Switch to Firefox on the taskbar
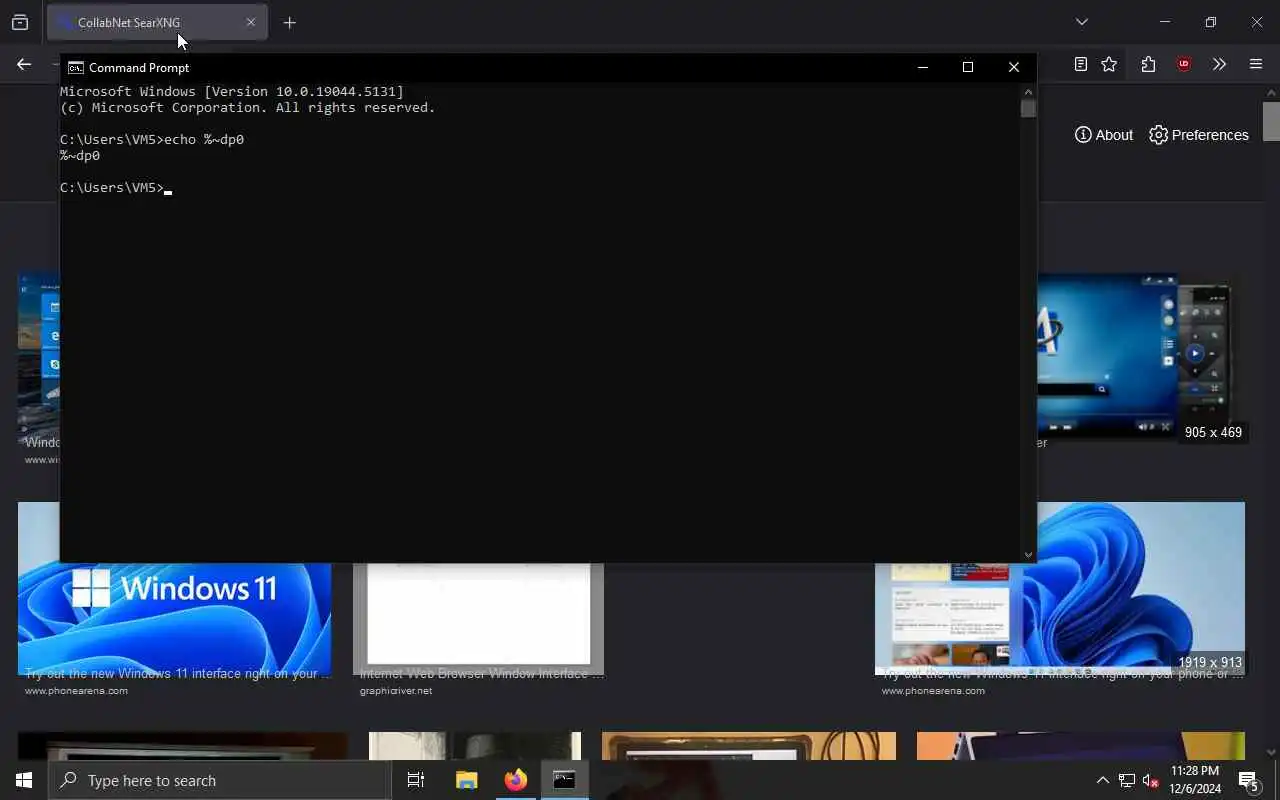Image resolution: width=1280 pixels, height=800 pixels. click(x=515, y=780)
